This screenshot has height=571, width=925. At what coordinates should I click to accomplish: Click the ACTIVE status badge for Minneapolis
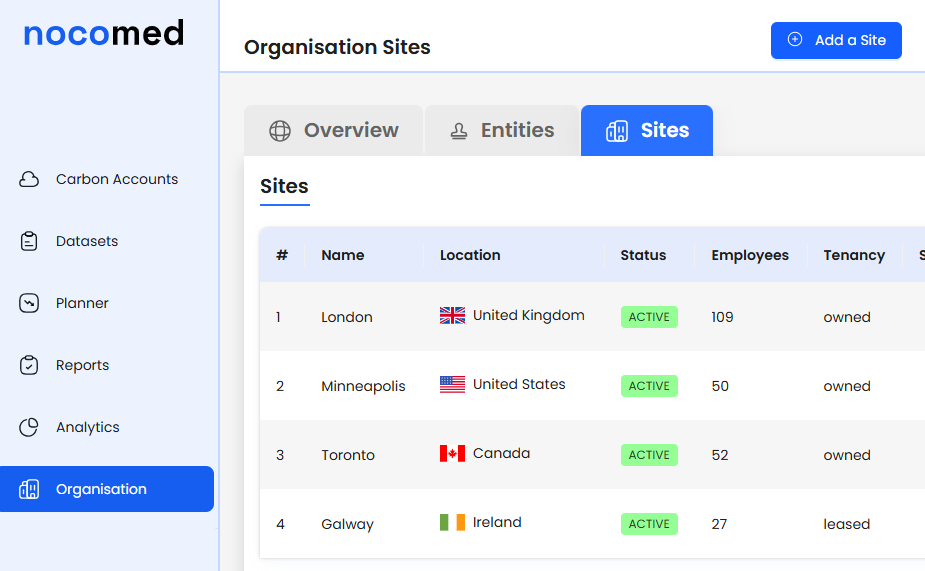pyautogui.click(x=649, y=386)
